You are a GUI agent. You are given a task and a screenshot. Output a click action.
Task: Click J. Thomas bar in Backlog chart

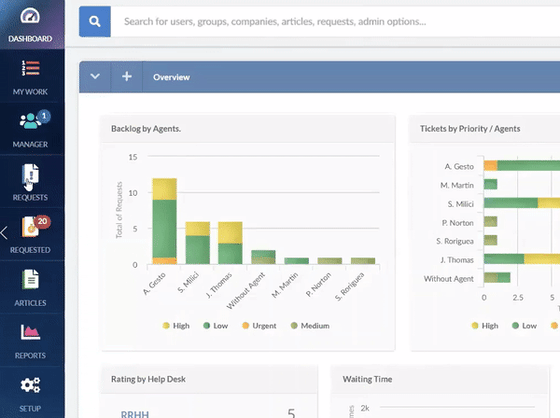tap(230, 243)
